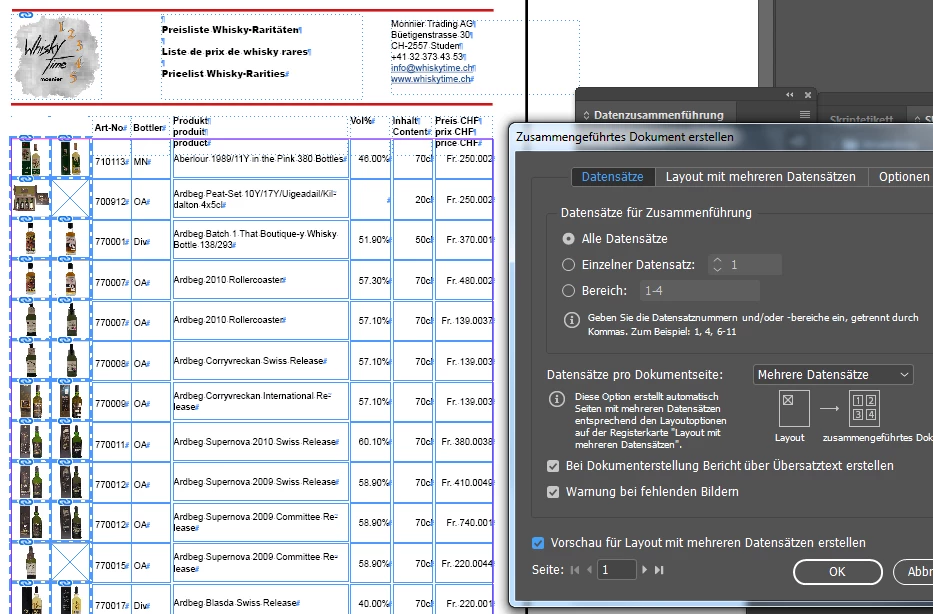Click 'Aberlour 1989/11Y in the Pink' product cell
Screen dimensions: 933x614
pos(260,159)
